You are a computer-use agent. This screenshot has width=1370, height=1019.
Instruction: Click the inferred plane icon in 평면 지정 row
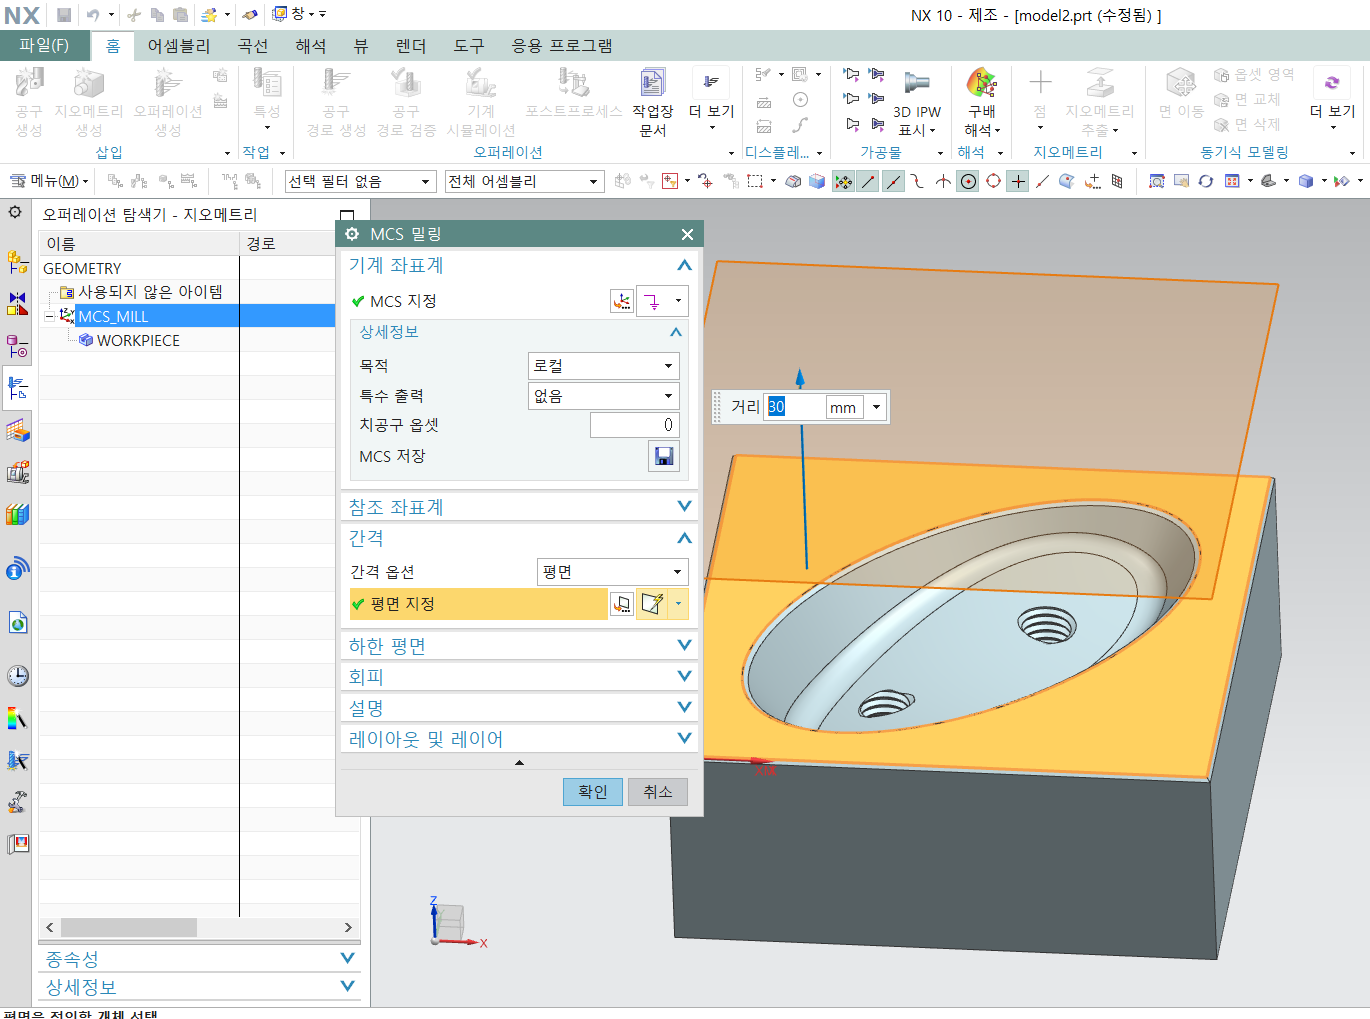pyautogui.click(x=652, y=604)
